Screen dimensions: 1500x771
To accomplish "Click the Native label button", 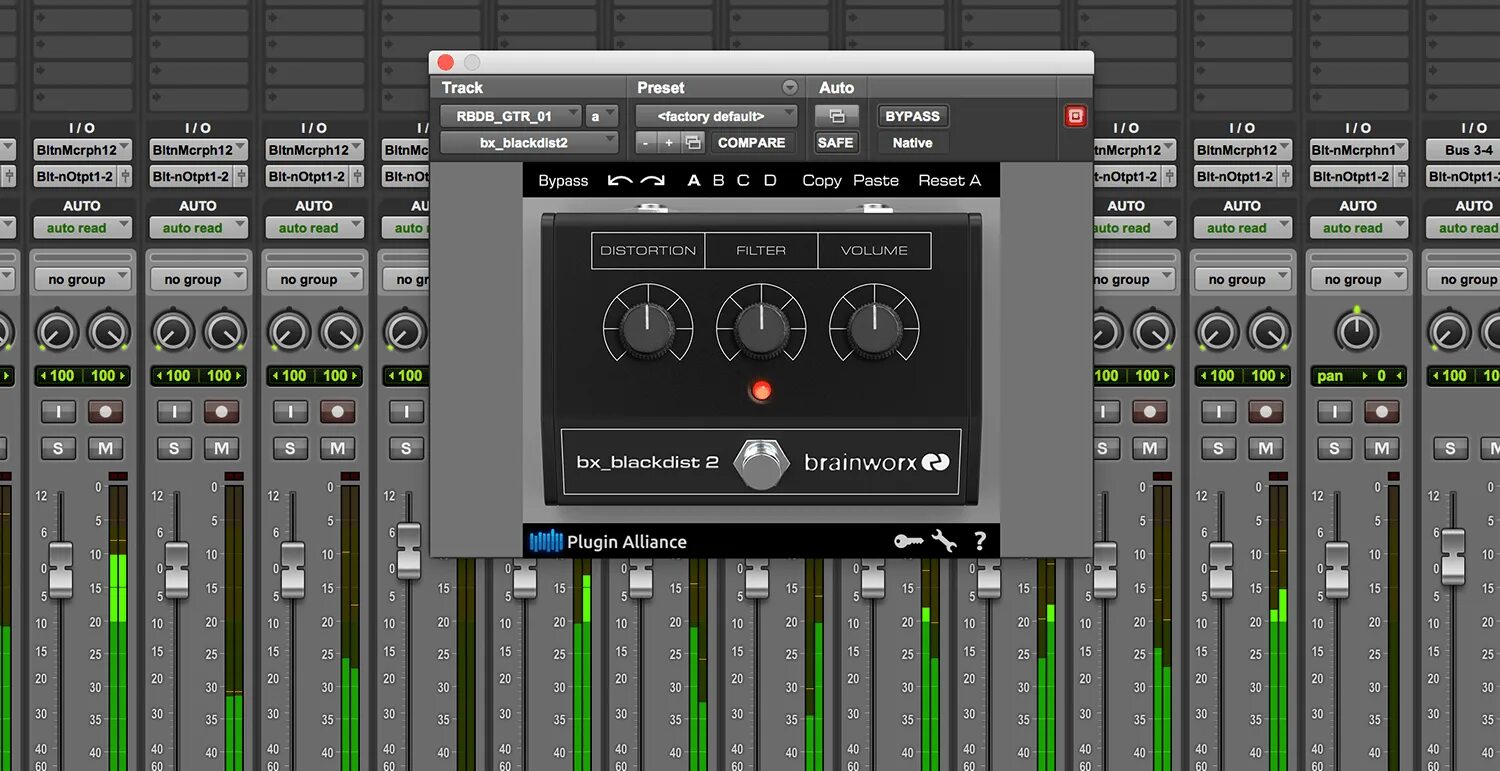I will pos(912,143).
